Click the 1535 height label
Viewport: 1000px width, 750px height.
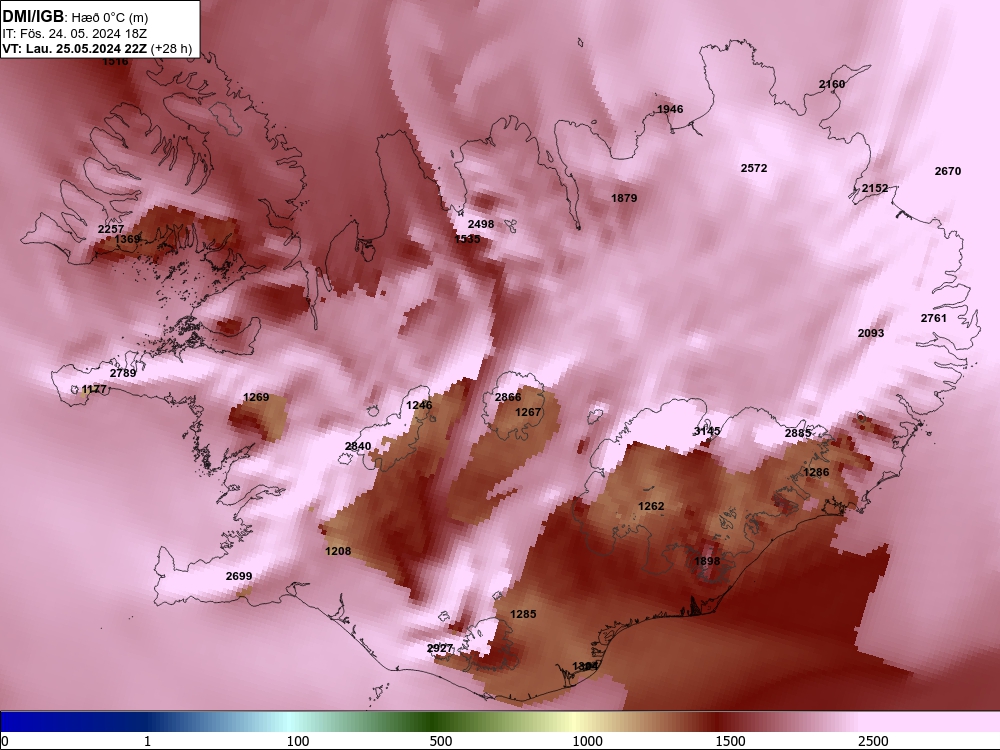(467, 239)
